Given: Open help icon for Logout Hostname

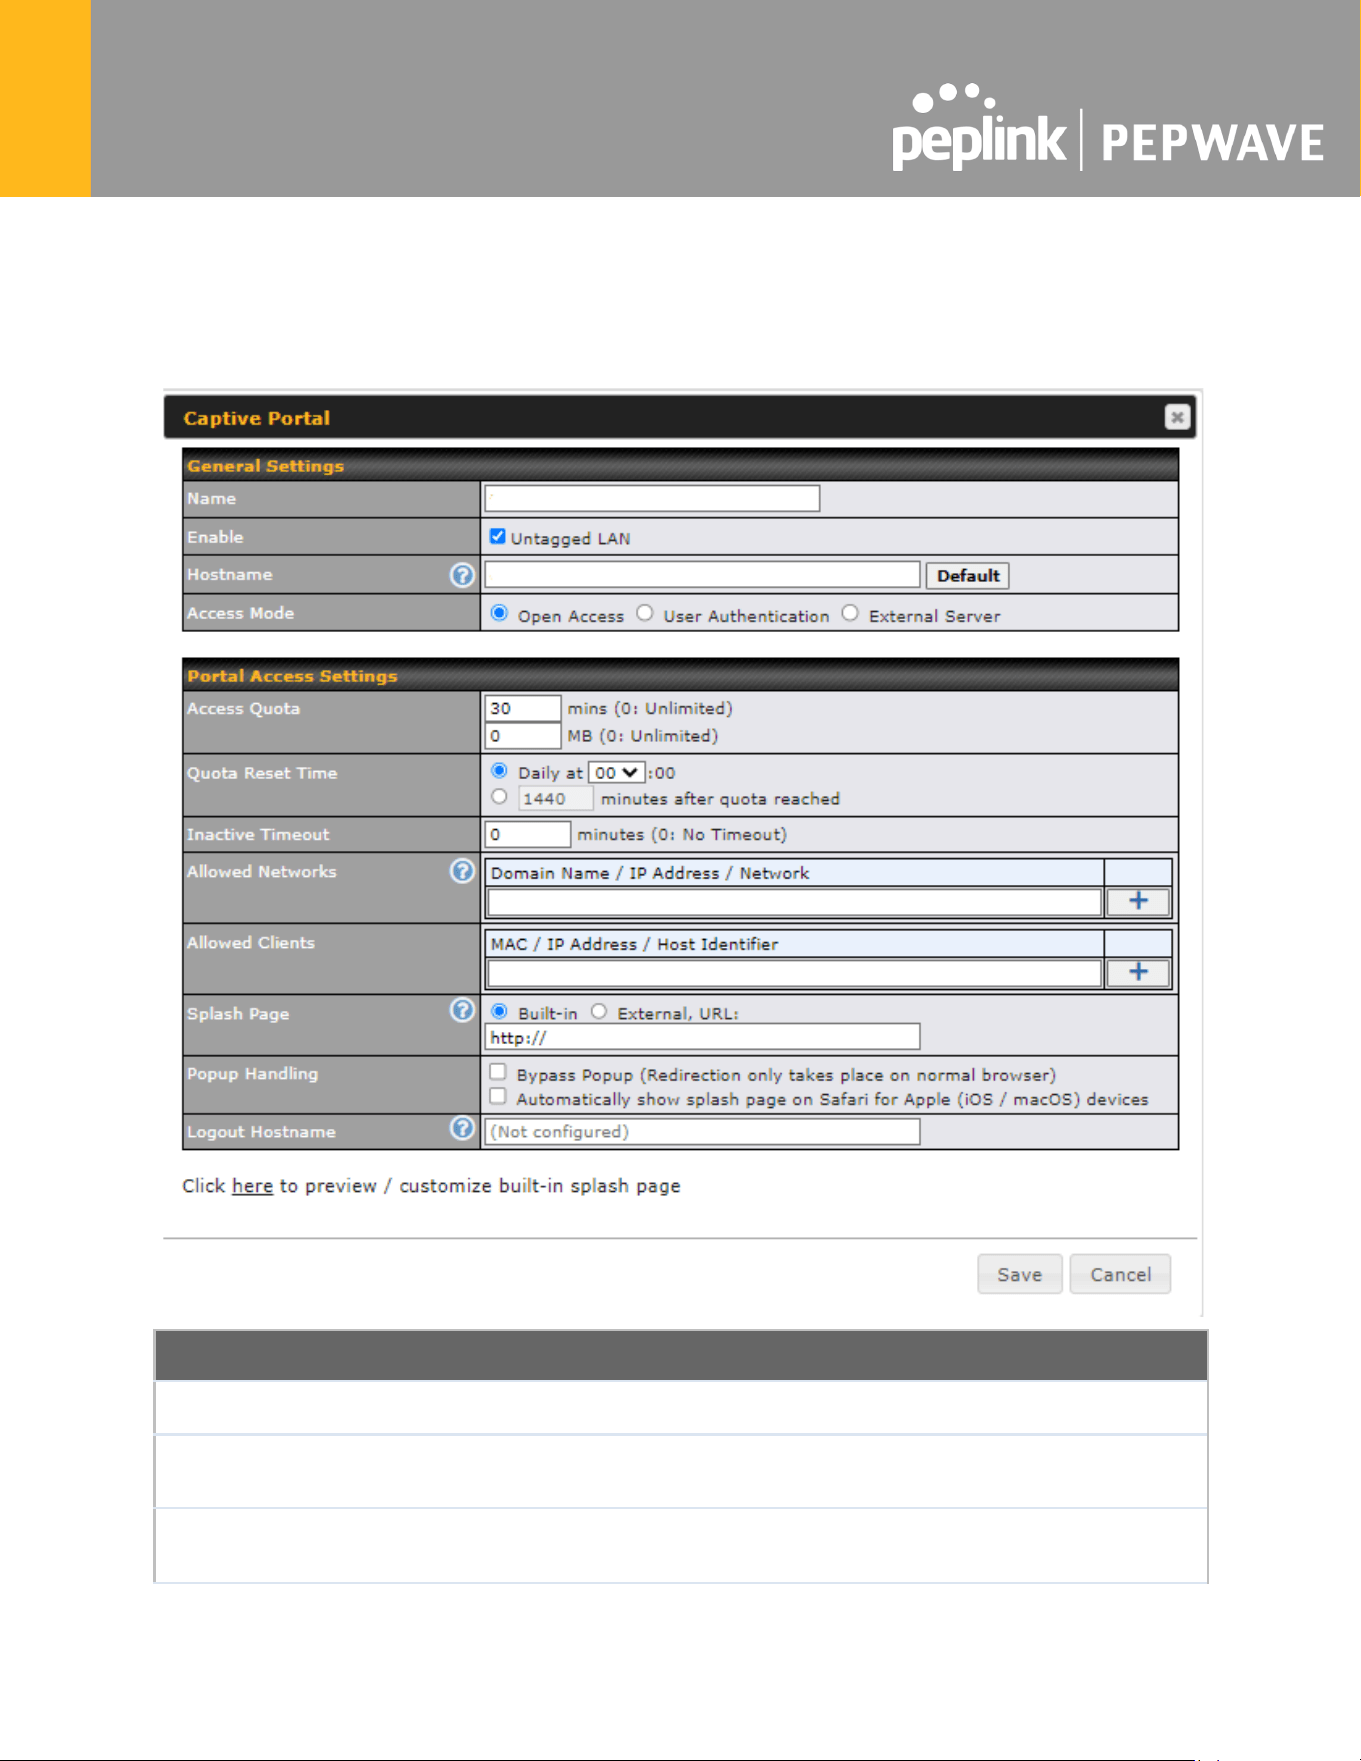Looking at the screenshot, I should [x=462, y=1128].
